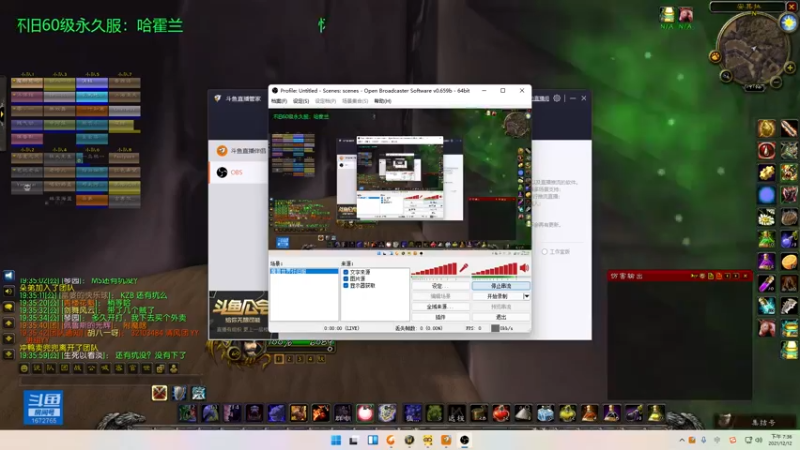The height and width of the screenshot is (450, 800).
Task: Click the 退出 exit button in OBS
Action: [501, 317]
